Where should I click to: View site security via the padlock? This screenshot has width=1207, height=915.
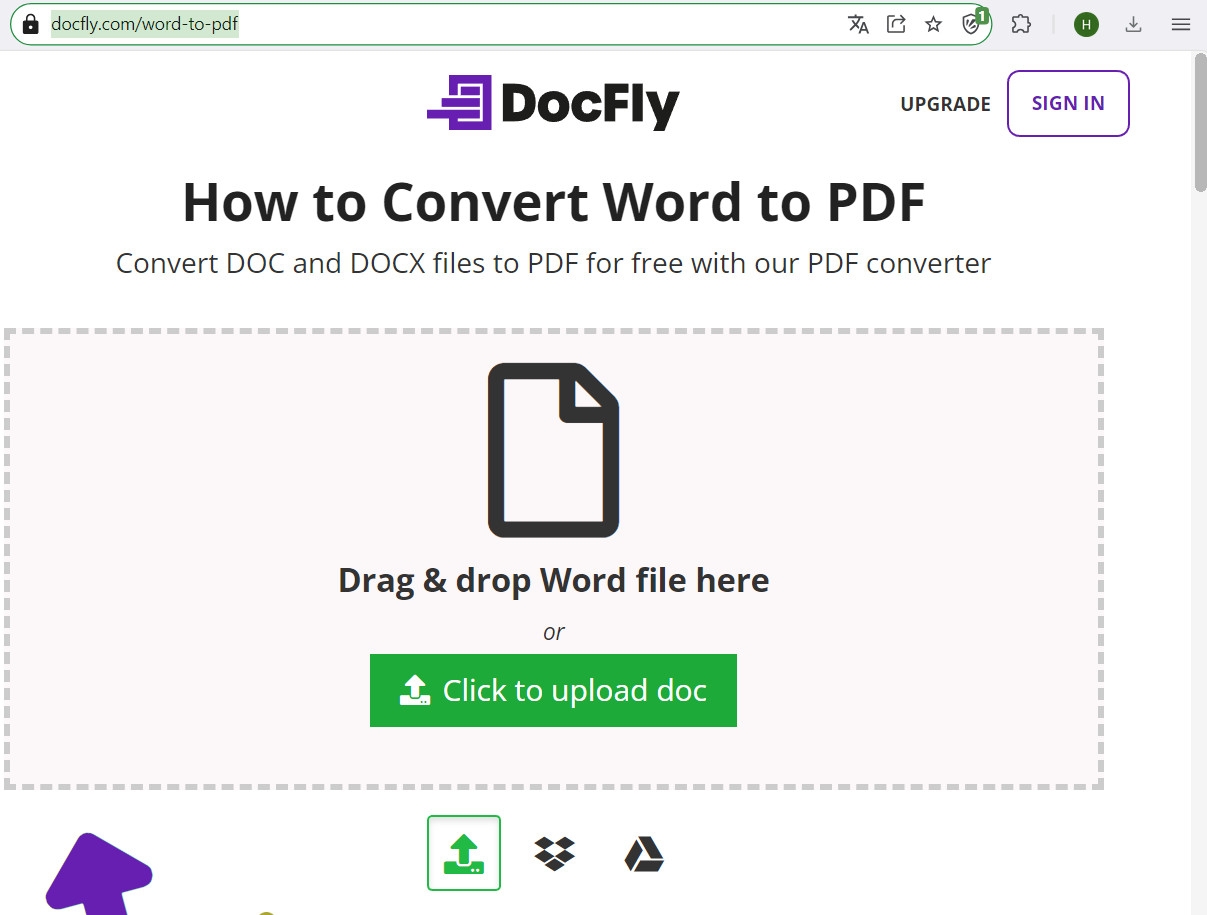[x=31, y=22]
